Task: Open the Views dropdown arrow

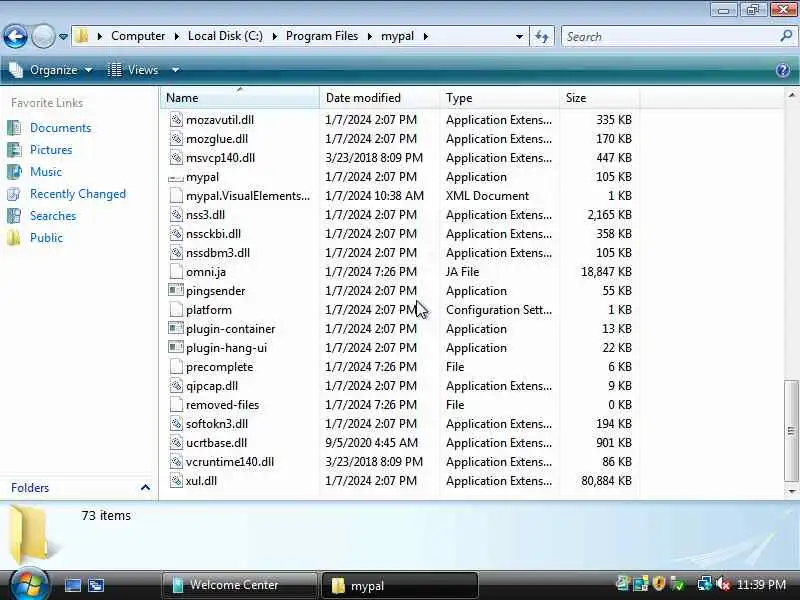Action: [176, 70]
